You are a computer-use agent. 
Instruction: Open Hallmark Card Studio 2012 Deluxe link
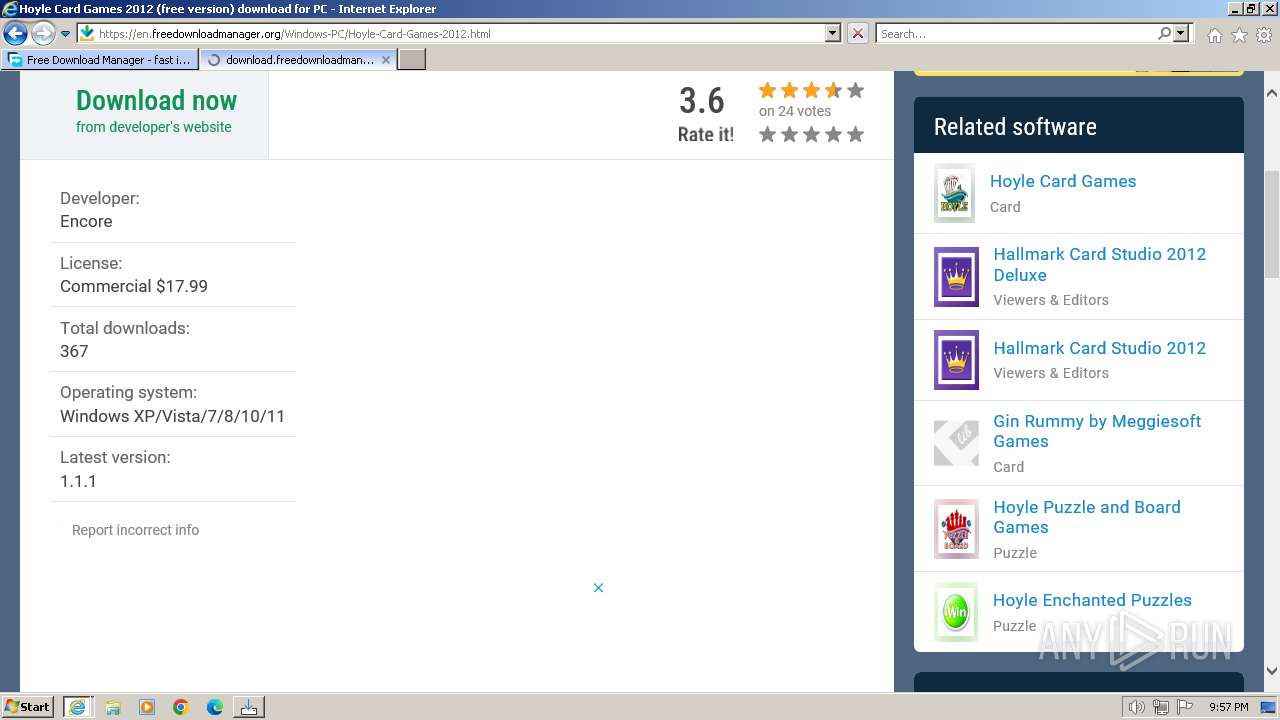click(1099, 264)
